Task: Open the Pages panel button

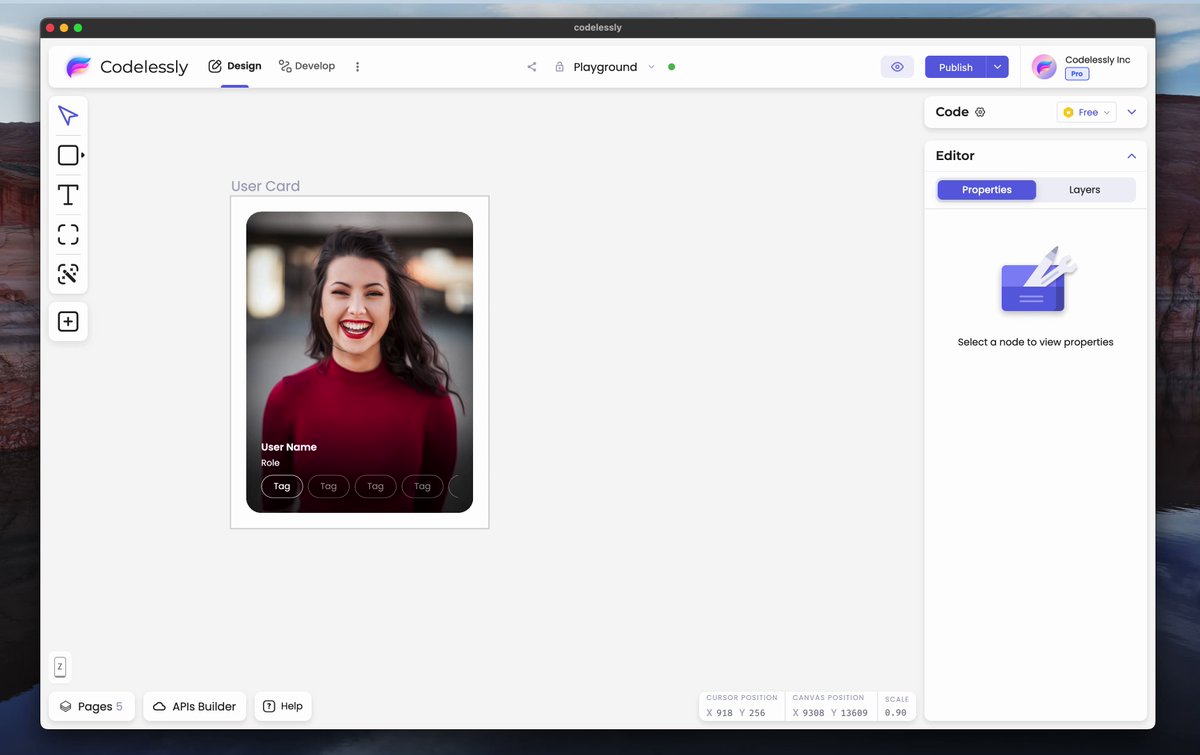Action: coord(91,706)
